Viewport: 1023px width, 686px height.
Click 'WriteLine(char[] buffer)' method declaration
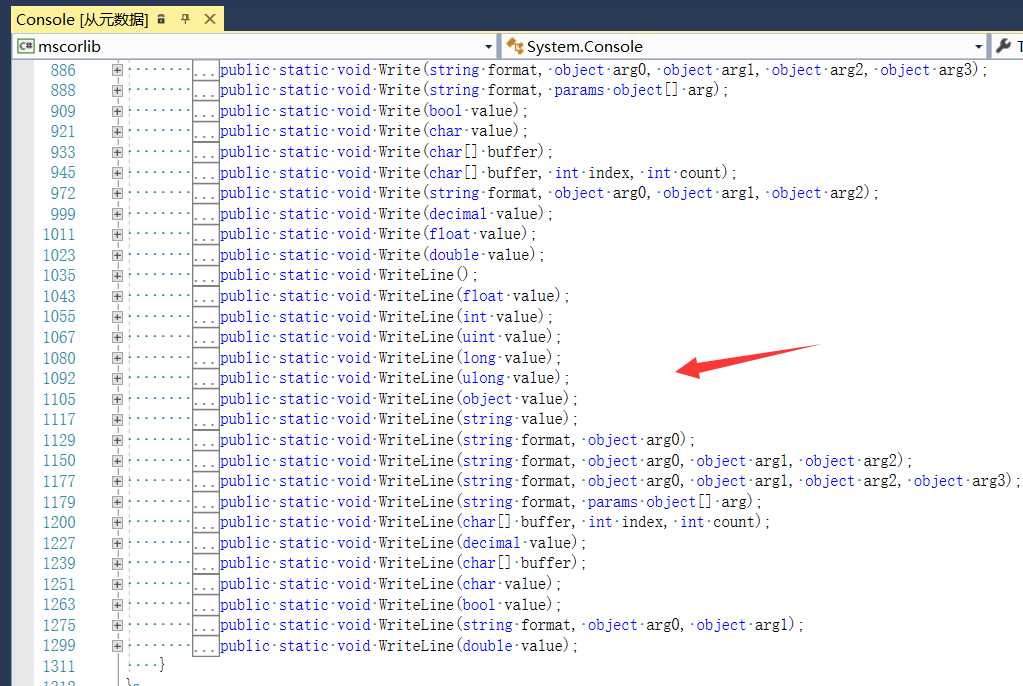coord(403,563)
